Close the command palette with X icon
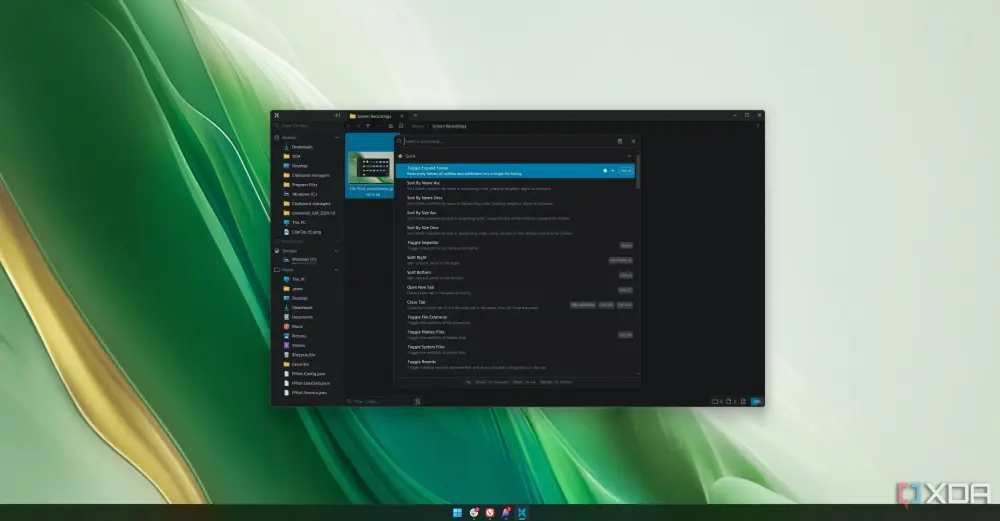The width and height of the screenshot is (1000, 521). tap(633, 142)
